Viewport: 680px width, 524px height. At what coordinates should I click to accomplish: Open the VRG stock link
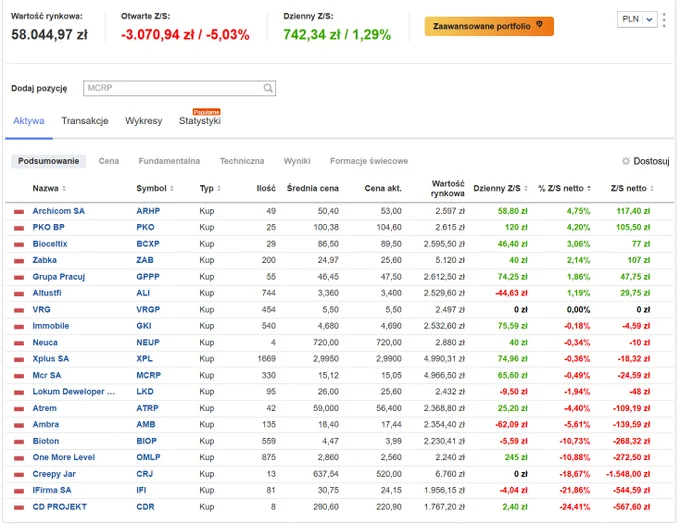[x=41, y=310]
